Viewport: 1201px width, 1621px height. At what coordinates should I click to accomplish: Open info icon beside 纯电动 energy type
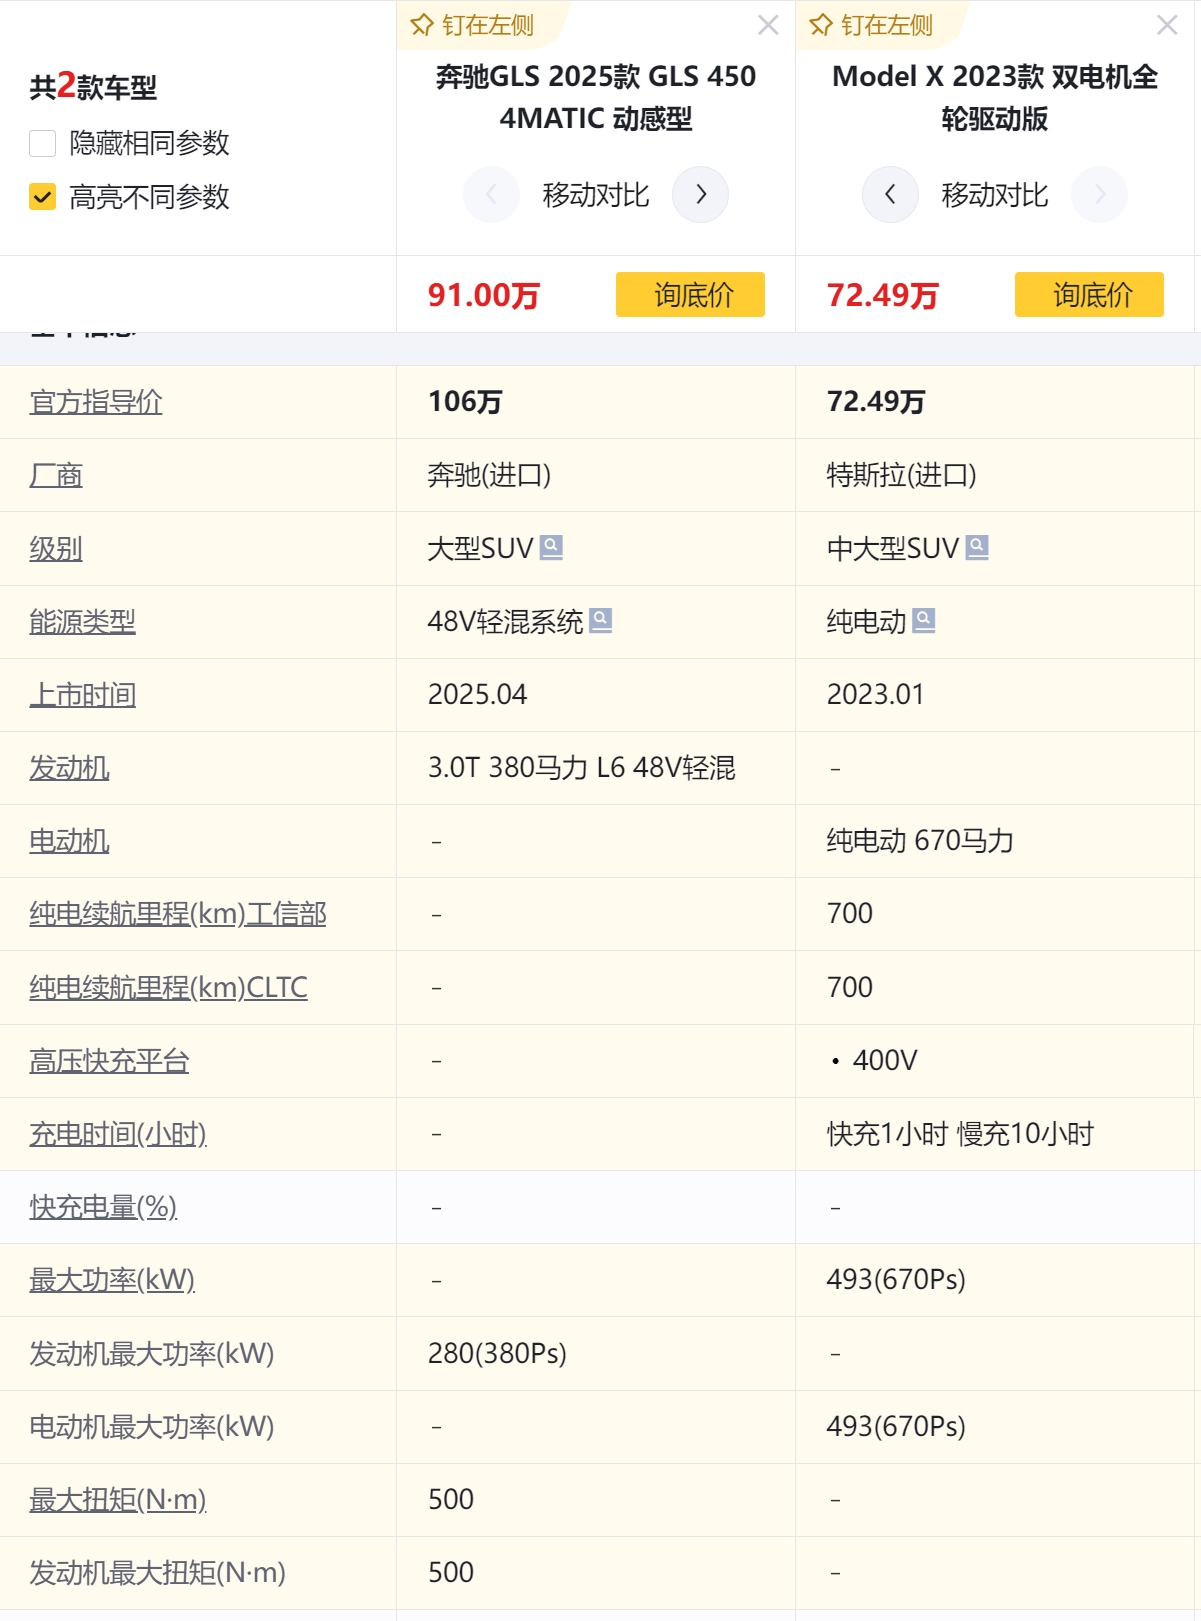click(x=924, y=621)
